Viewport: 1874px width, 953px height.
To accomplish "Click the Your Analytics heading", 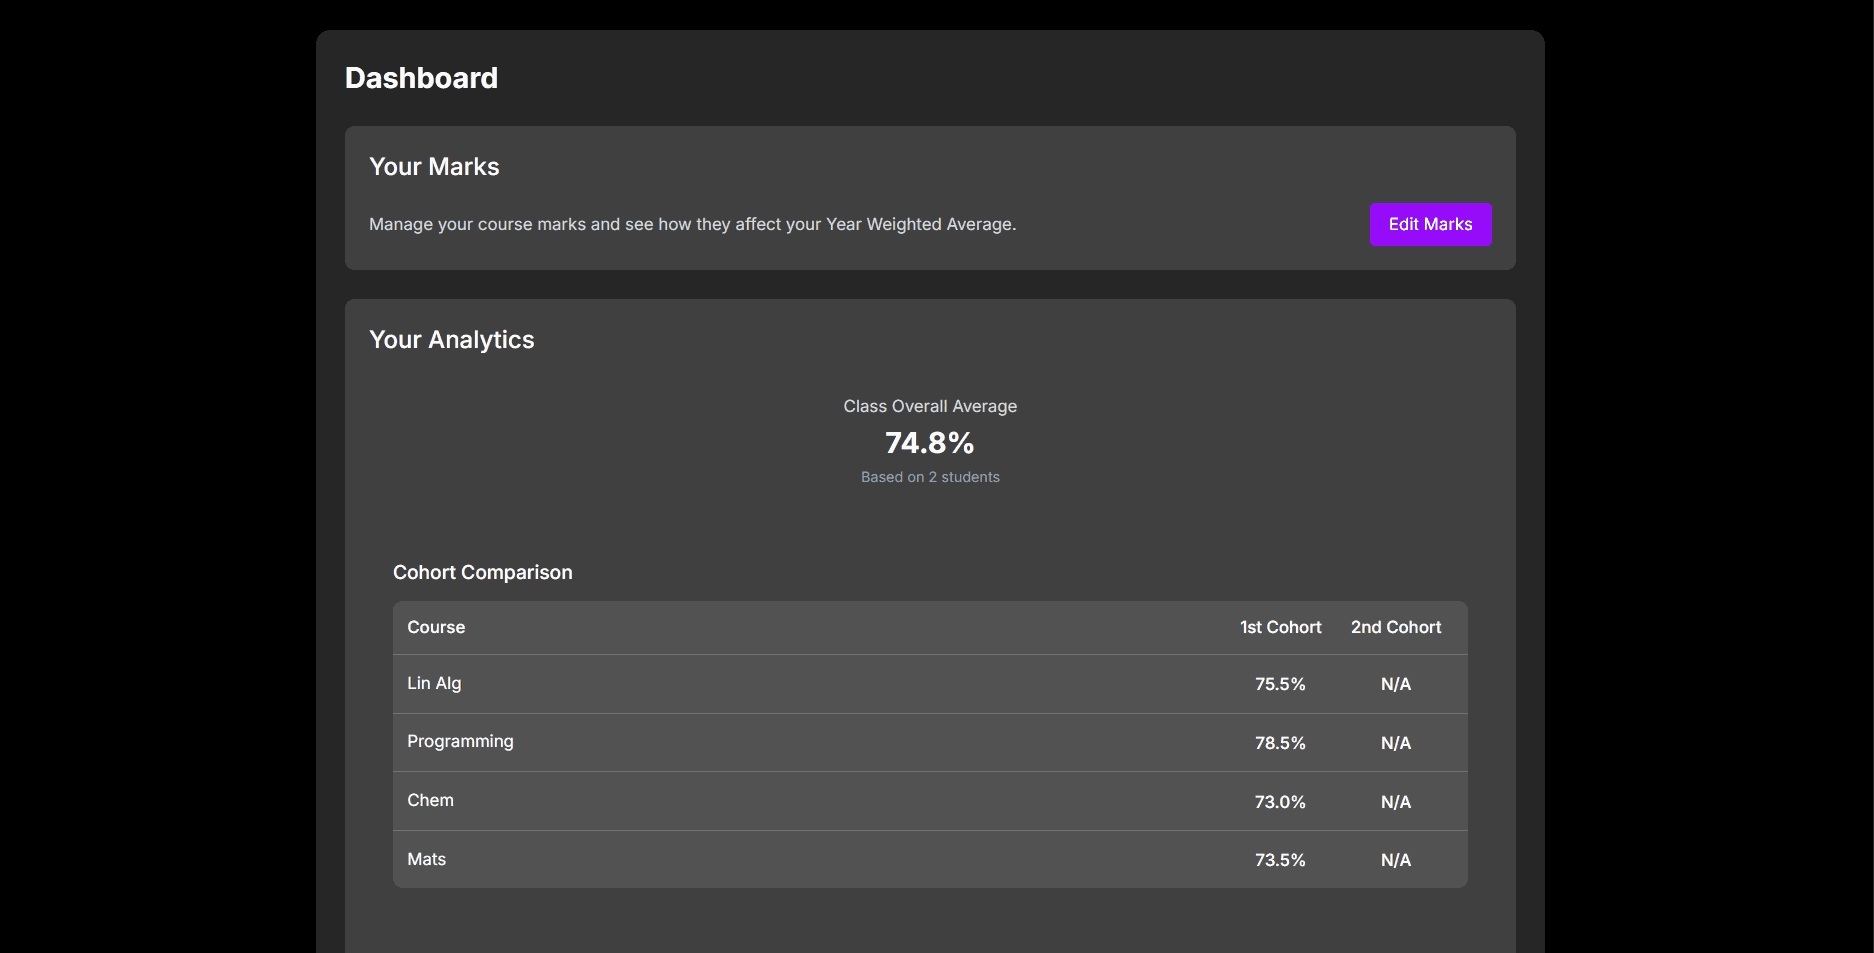I will click(452, 339).
